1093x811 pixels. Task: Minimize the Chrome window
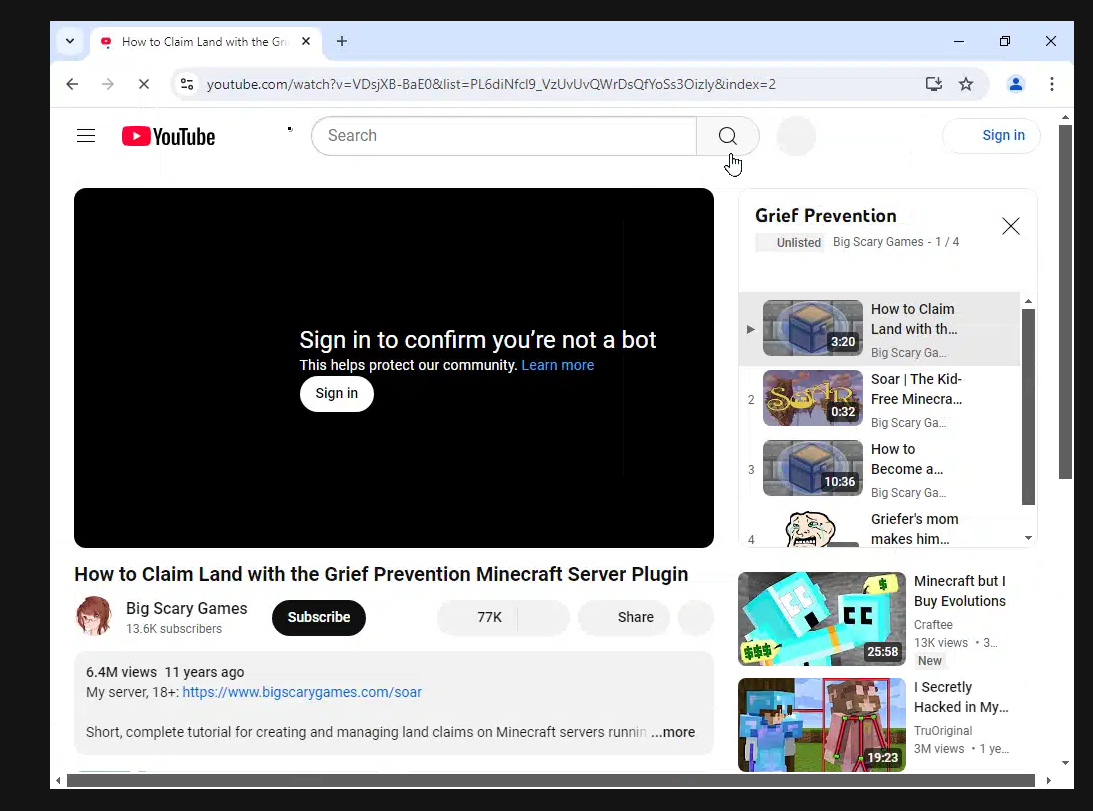point(959,41)
